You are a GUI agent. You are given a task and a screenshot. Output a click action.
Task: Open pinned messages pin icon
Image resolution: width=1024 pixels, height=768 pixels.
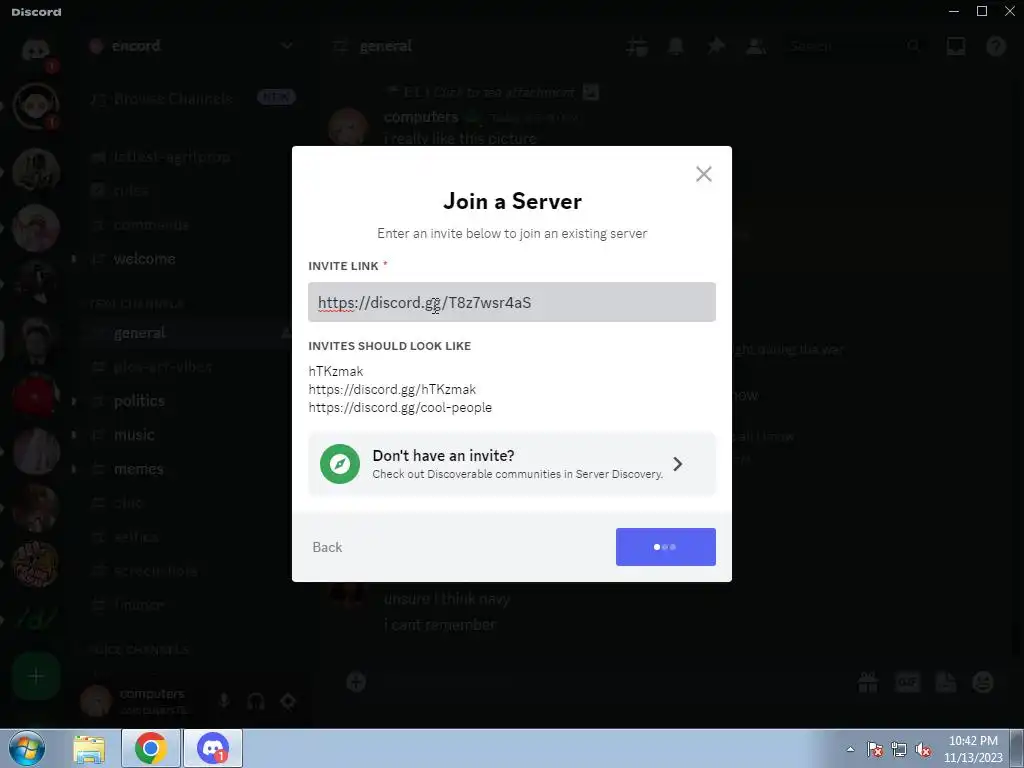coord(716,46)
